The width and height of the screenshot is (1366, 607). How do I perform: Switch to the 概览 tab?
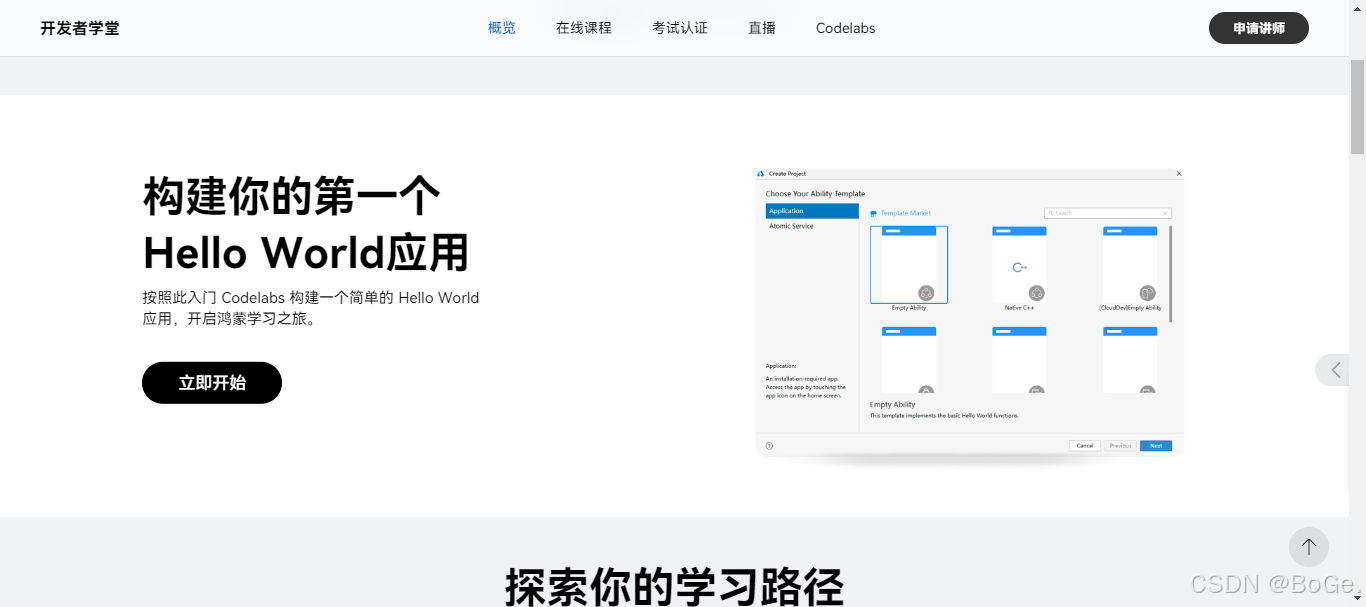point(502,28)
